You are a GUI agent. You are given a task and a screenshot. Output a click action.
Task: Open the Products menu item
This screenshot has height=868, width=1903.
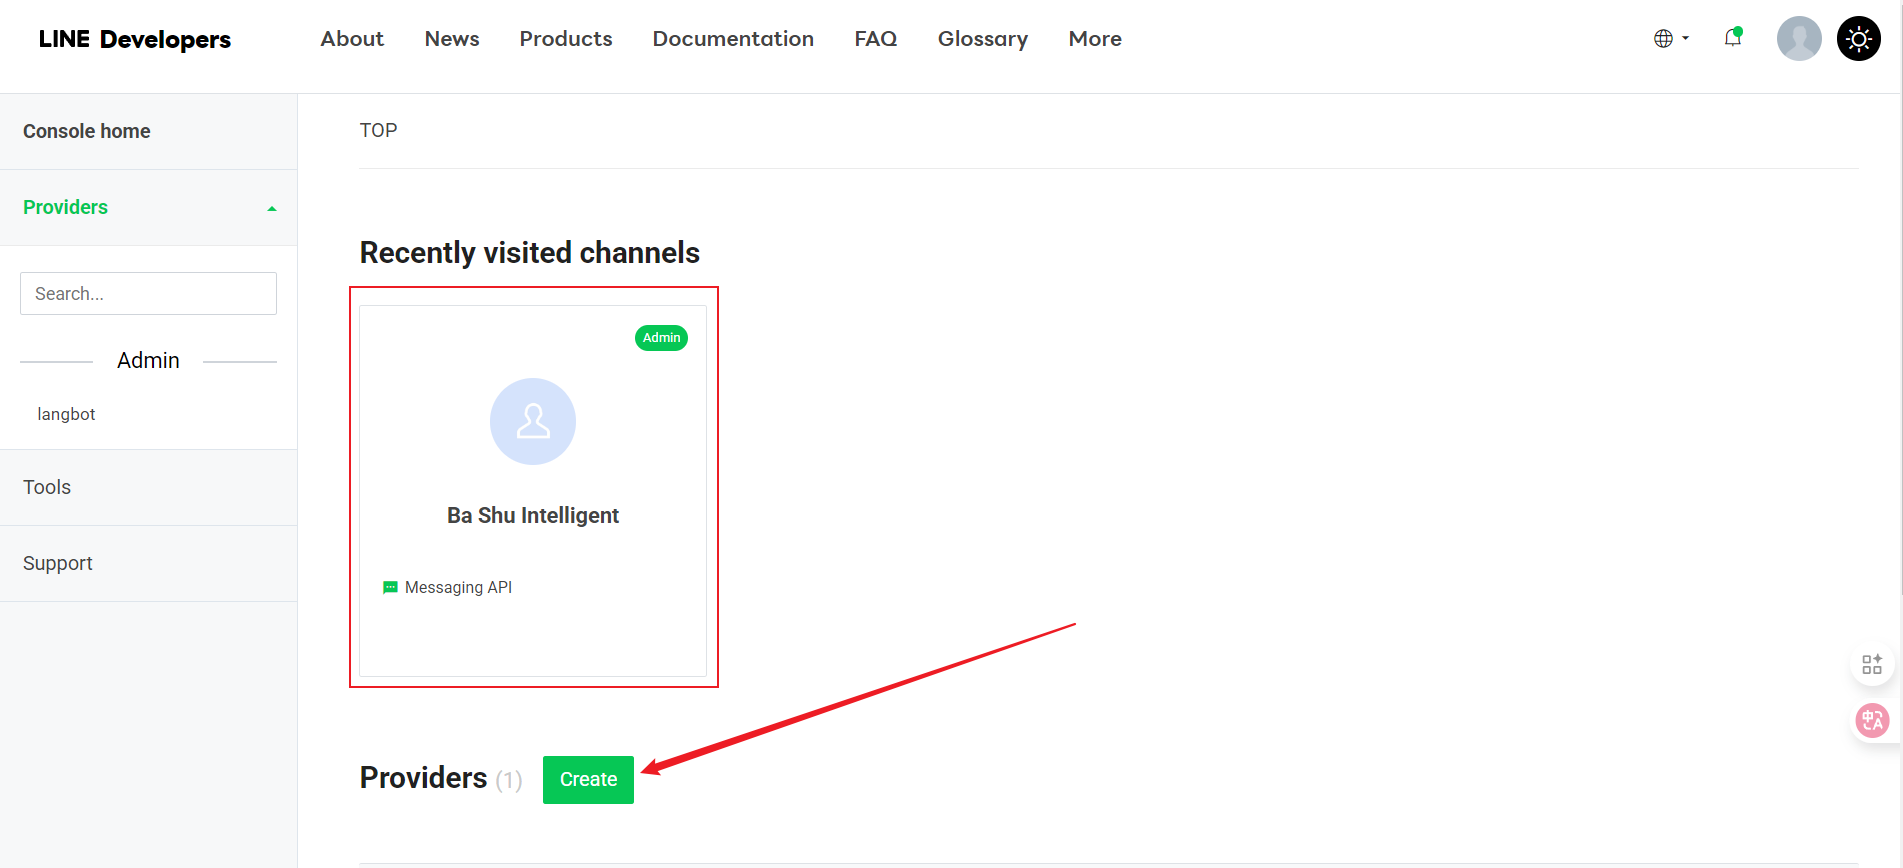tap(566, 39)
